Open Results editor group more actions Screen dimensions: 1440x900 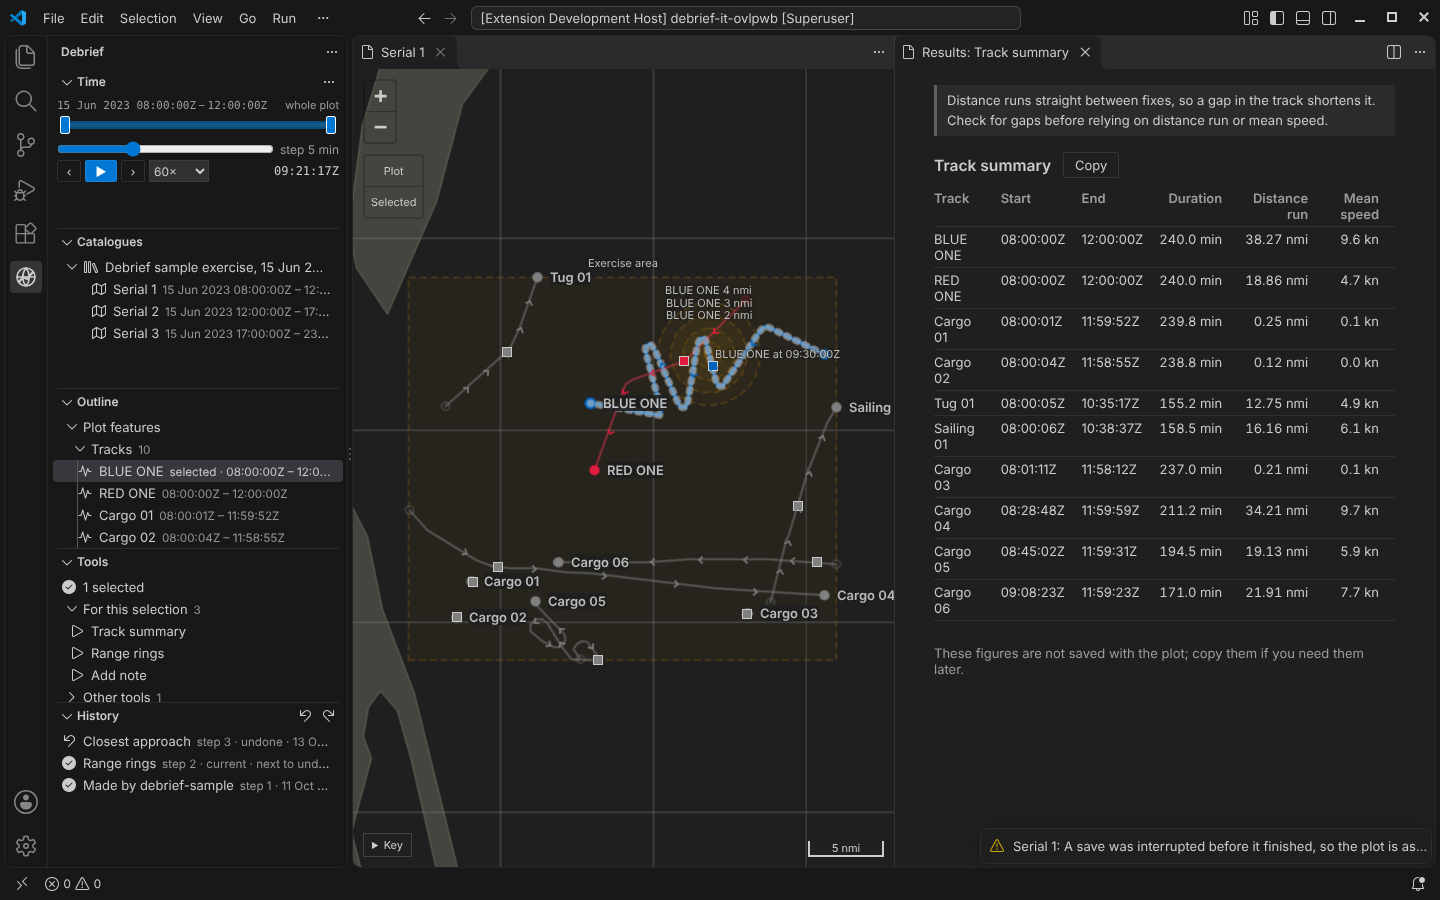coord(1420,52)
